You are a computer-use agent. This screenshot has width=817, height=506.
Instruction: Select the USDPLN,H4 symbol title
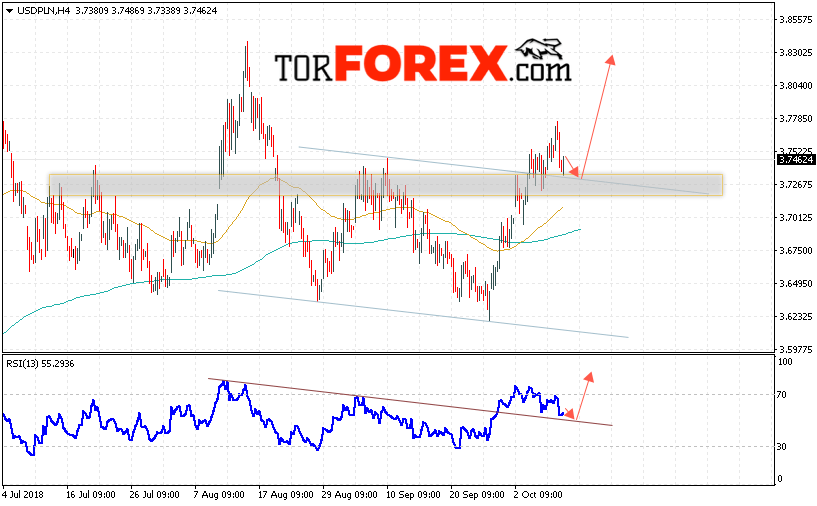(44, 10)
